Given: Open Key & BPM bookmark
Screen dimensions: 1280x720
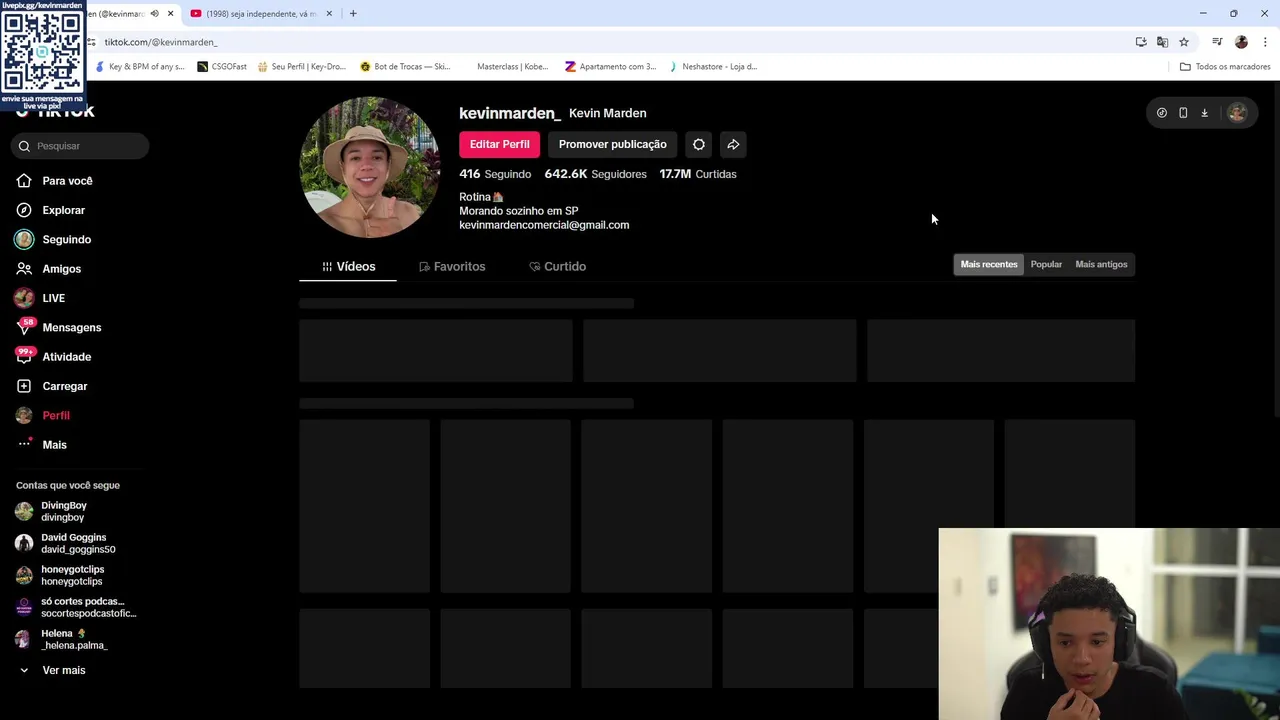Looking at the screenshot, I should pos(140,67).
